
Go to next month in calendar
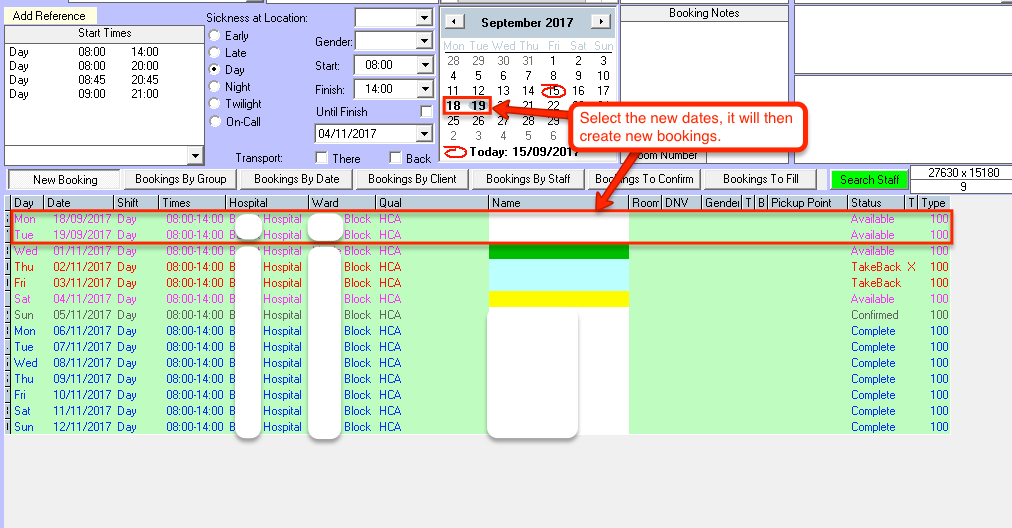(599, 22)
